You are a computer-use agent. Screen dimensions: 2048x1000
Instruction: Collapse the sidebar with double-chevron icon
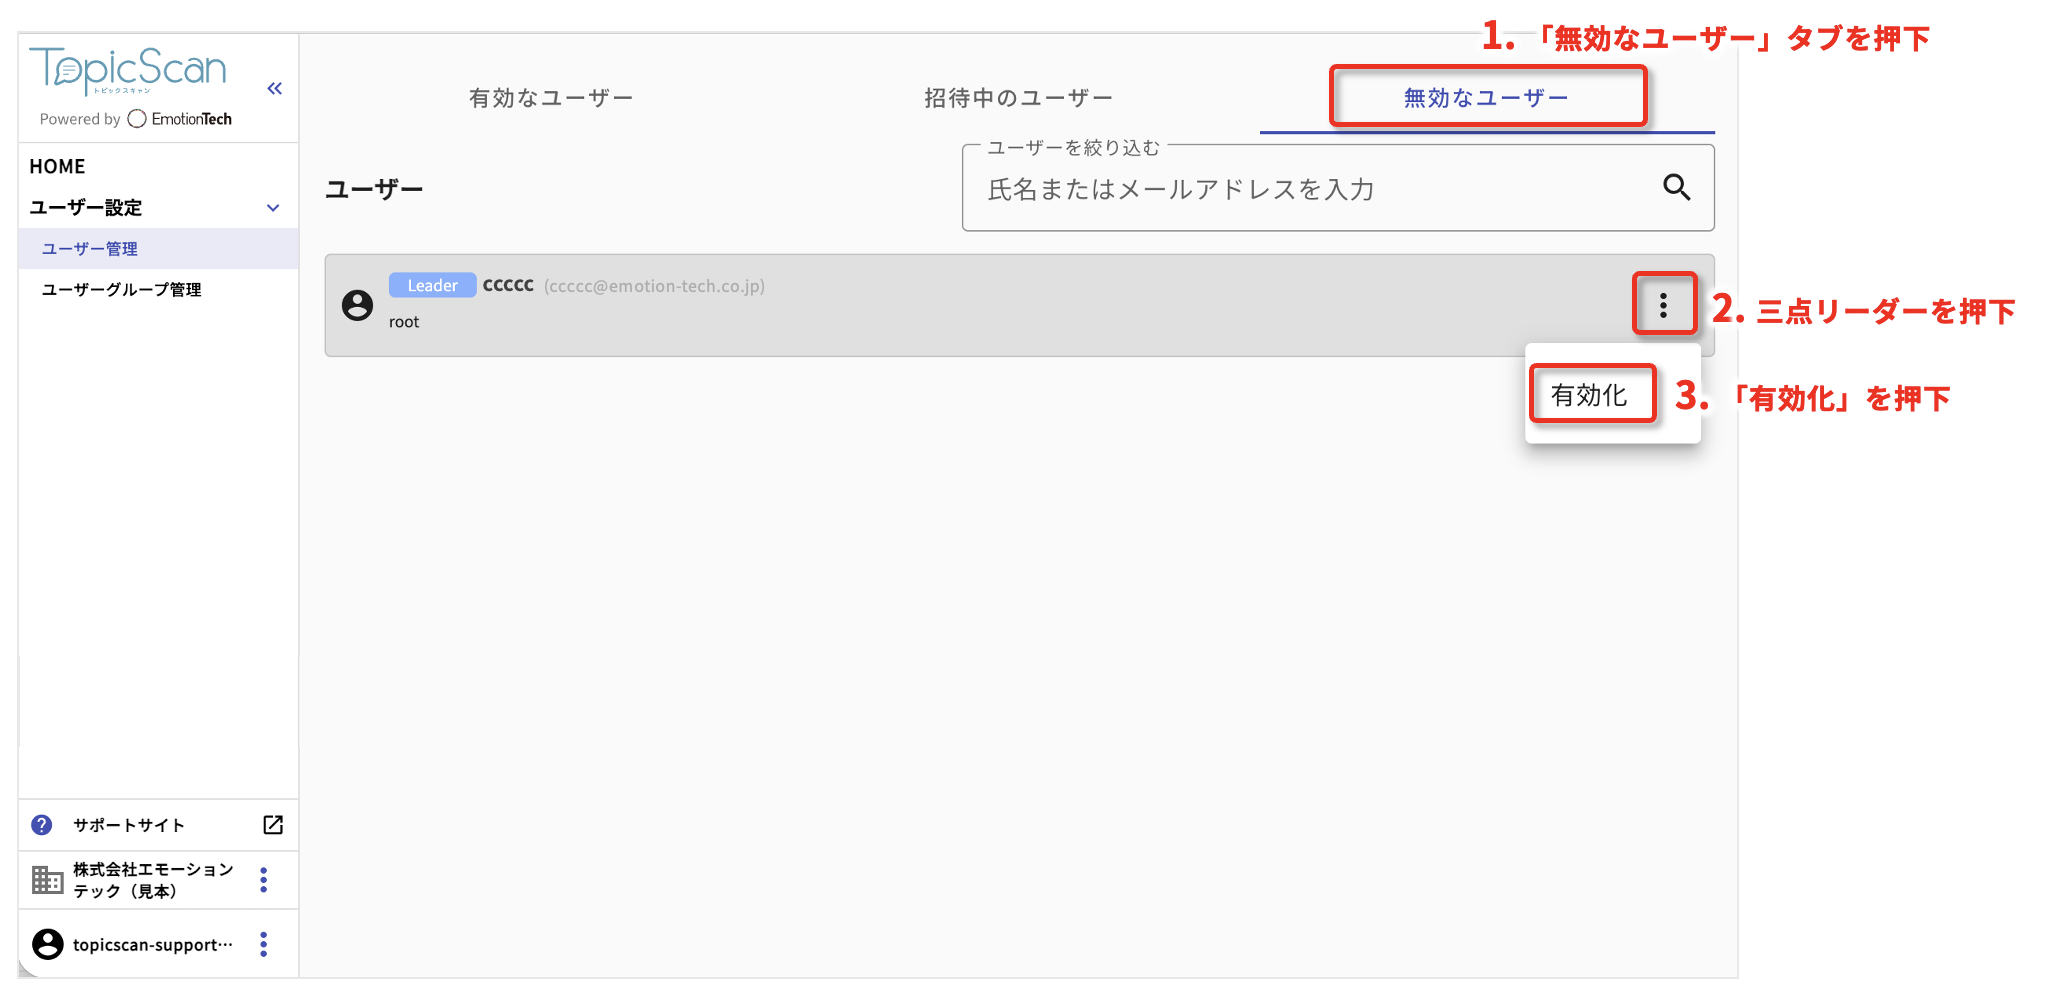tap(275, 89)
